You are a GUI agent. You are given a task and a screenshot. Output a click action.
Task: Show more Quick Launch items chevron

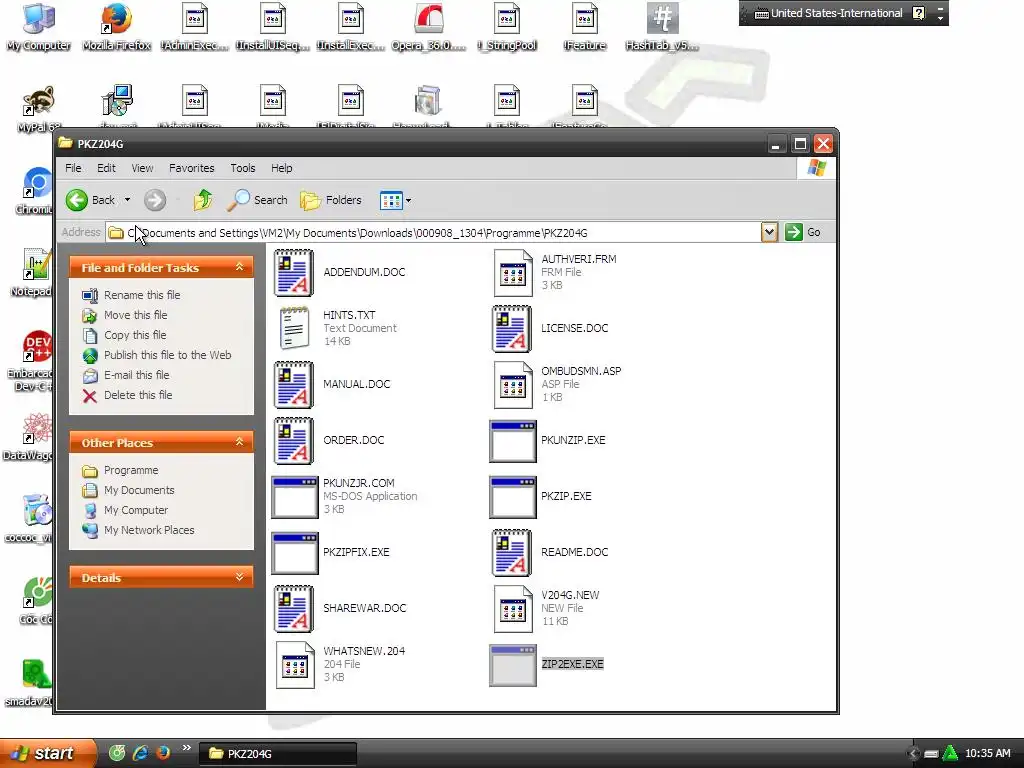(187, 748)
